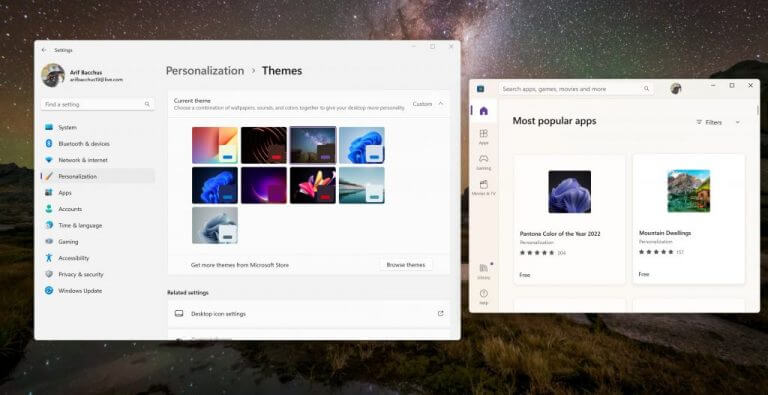Open Apps section in Microsoft Store sidebar
This screenshot has width=768, height=395.
[x=483, y=137]
